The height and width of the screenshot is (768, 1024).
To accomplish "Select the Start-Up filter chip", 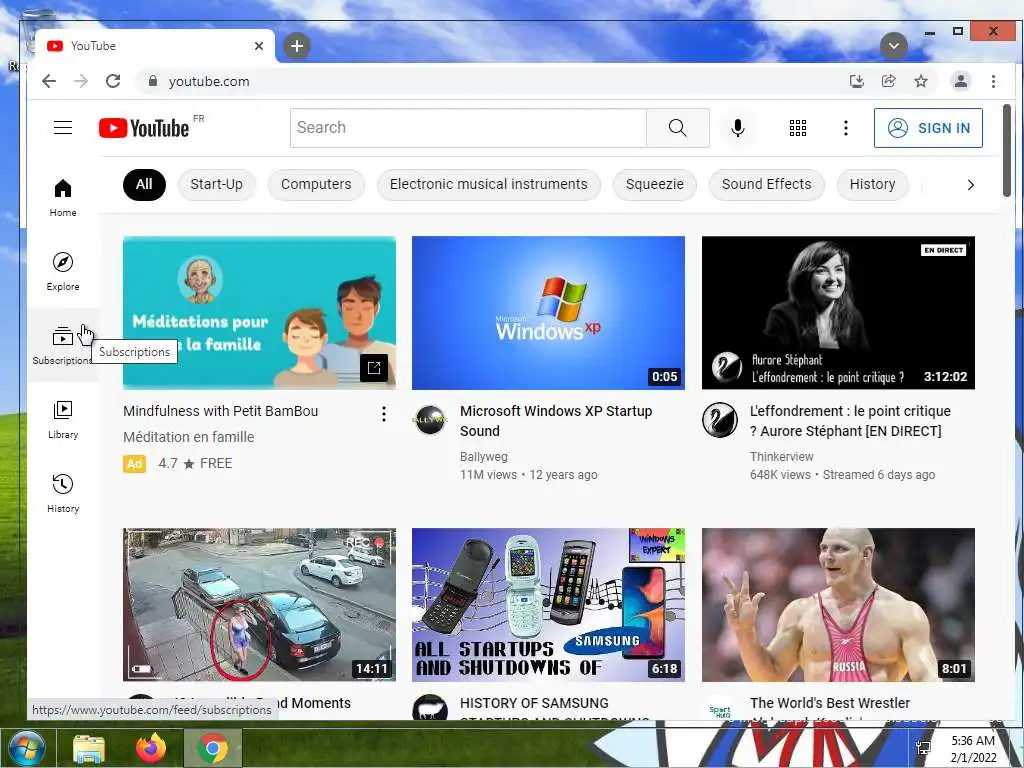I will [x=216, y=184].
